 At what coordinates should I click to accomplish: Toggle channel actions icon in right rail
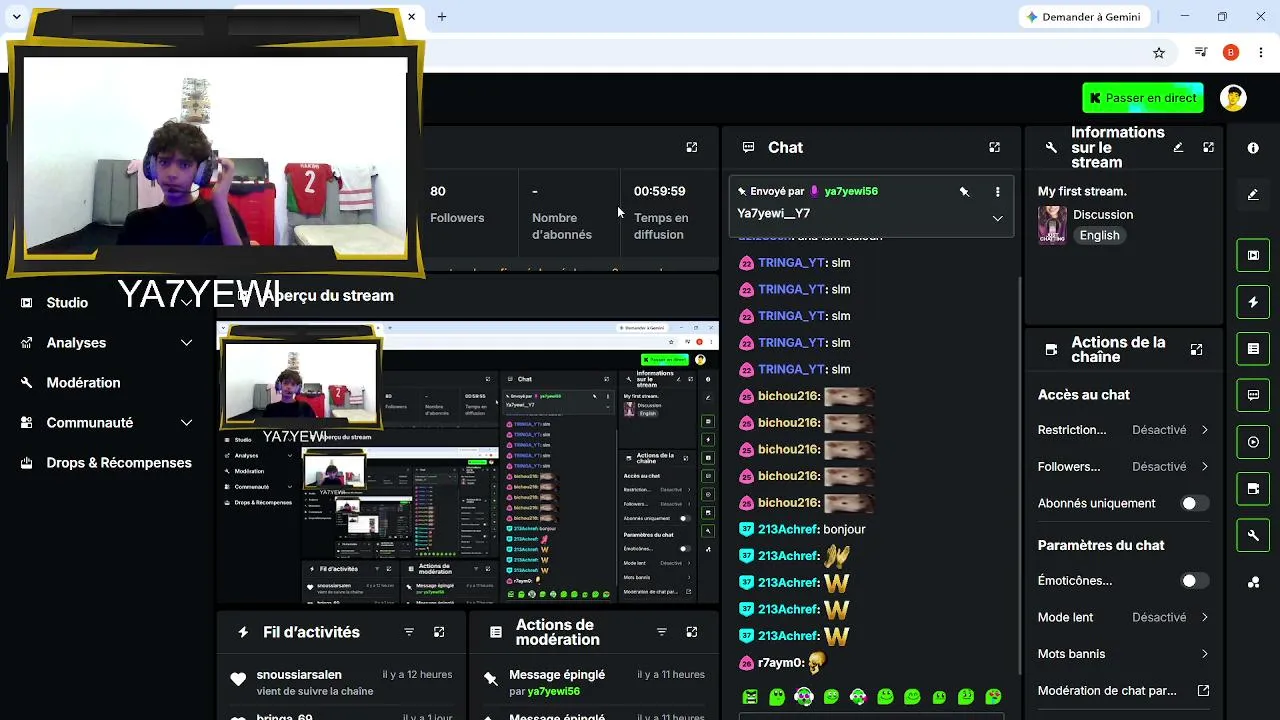pyautogui.click(x=1253, y=489)
